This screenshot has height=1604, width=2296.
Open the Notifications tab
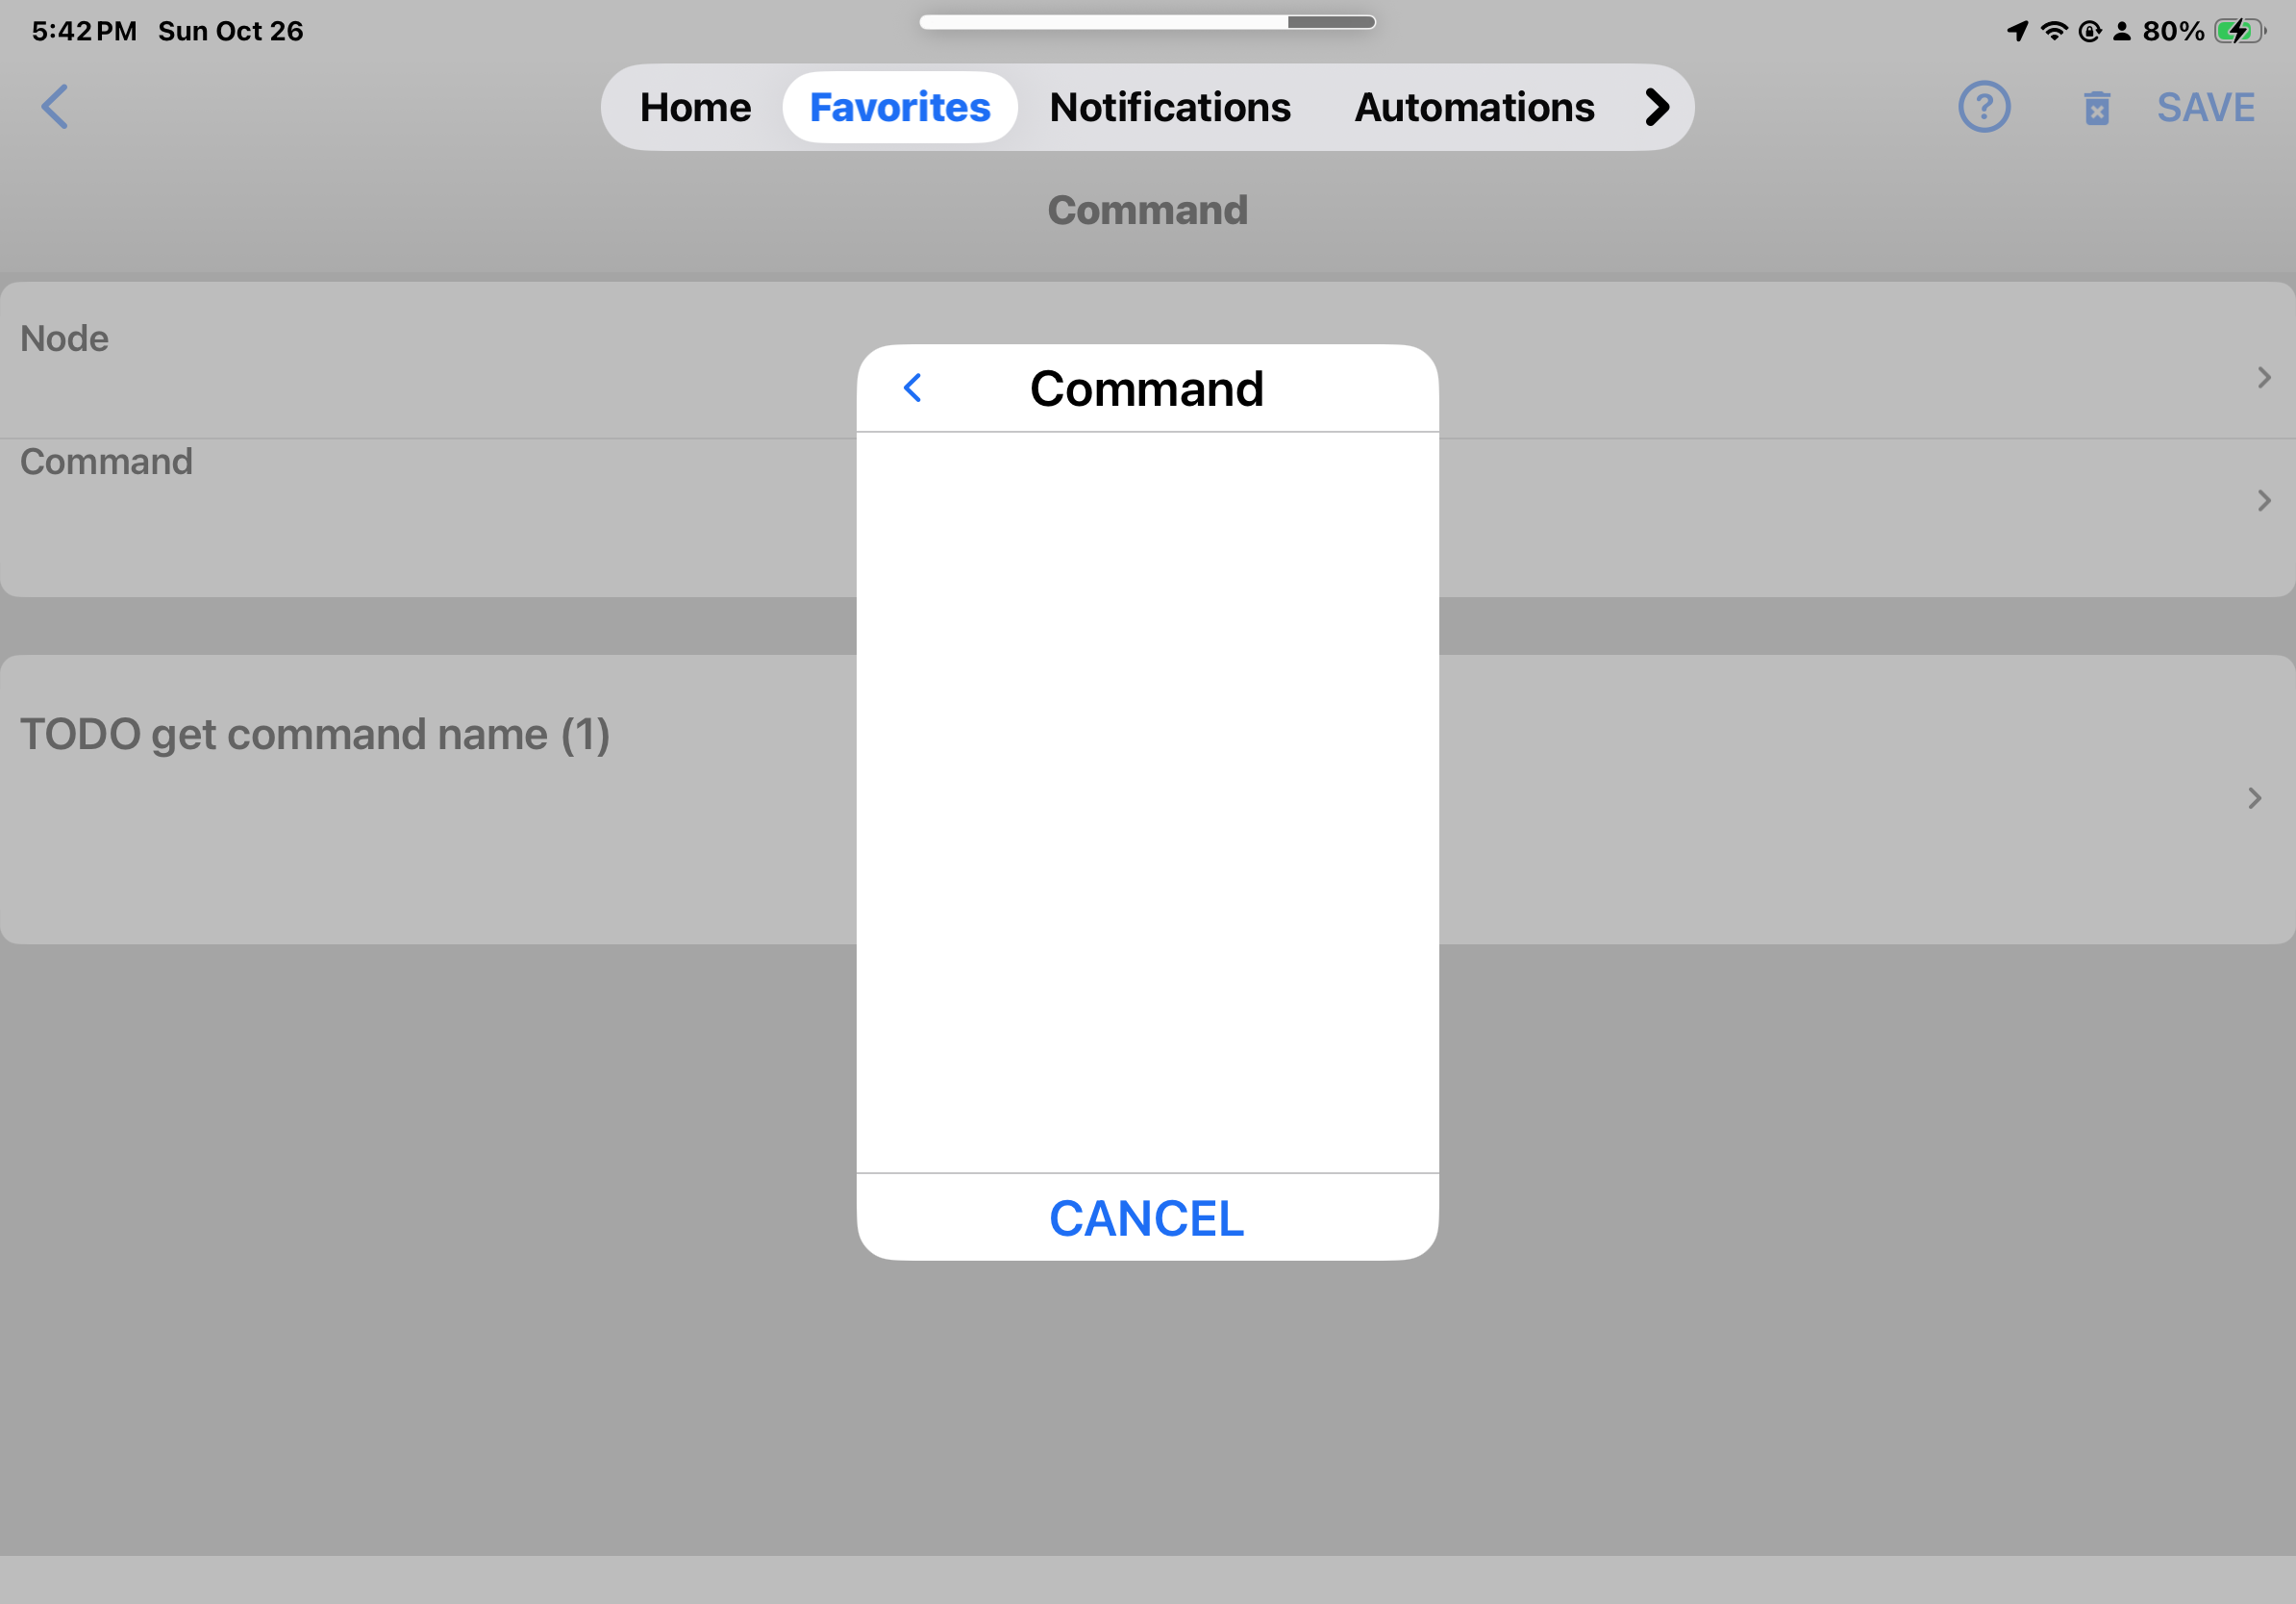click(1170, 107)
